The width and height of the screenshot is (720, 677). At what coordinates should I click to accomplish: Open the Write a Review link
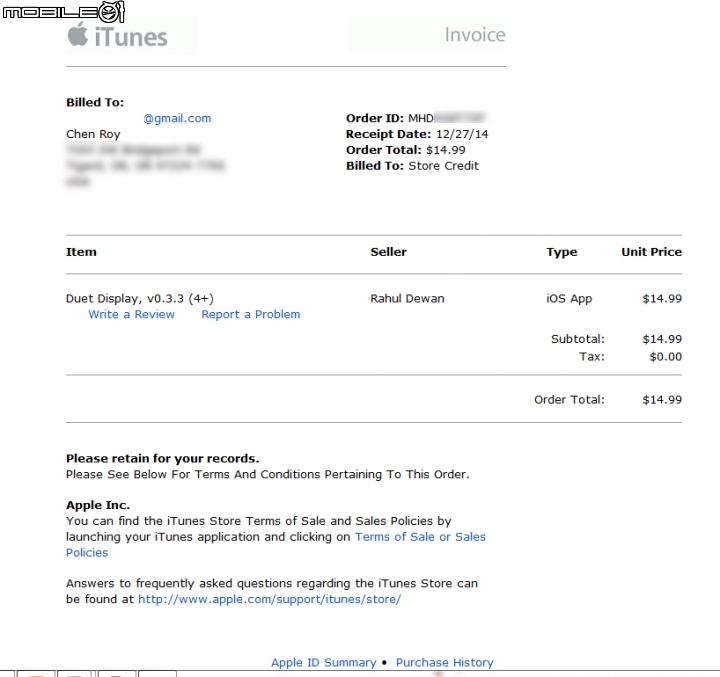pyautogui.click(x=131, y=315)
